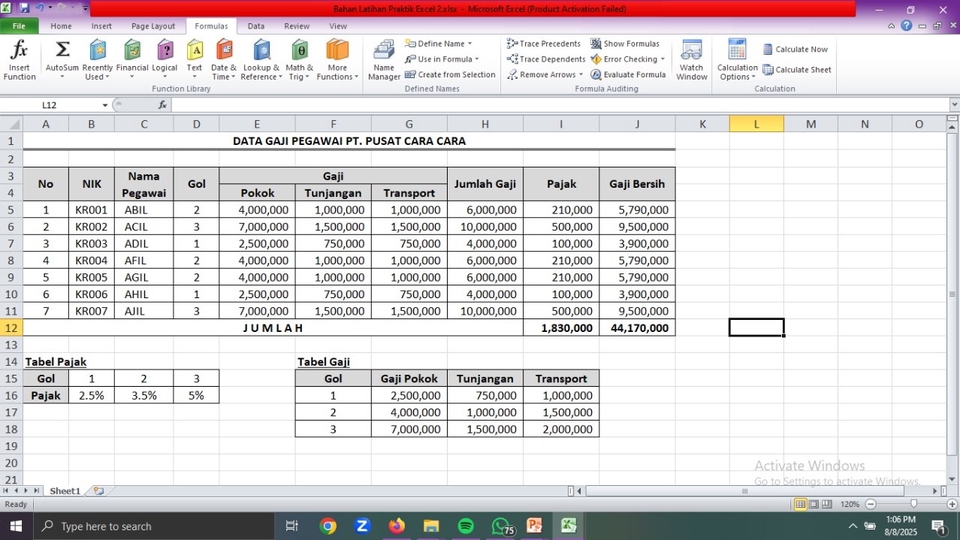Select the Tabel Pajak 3.5% cell
Image resolution: width=960 pixels, height=540 pixels.
tap(144, 395)
